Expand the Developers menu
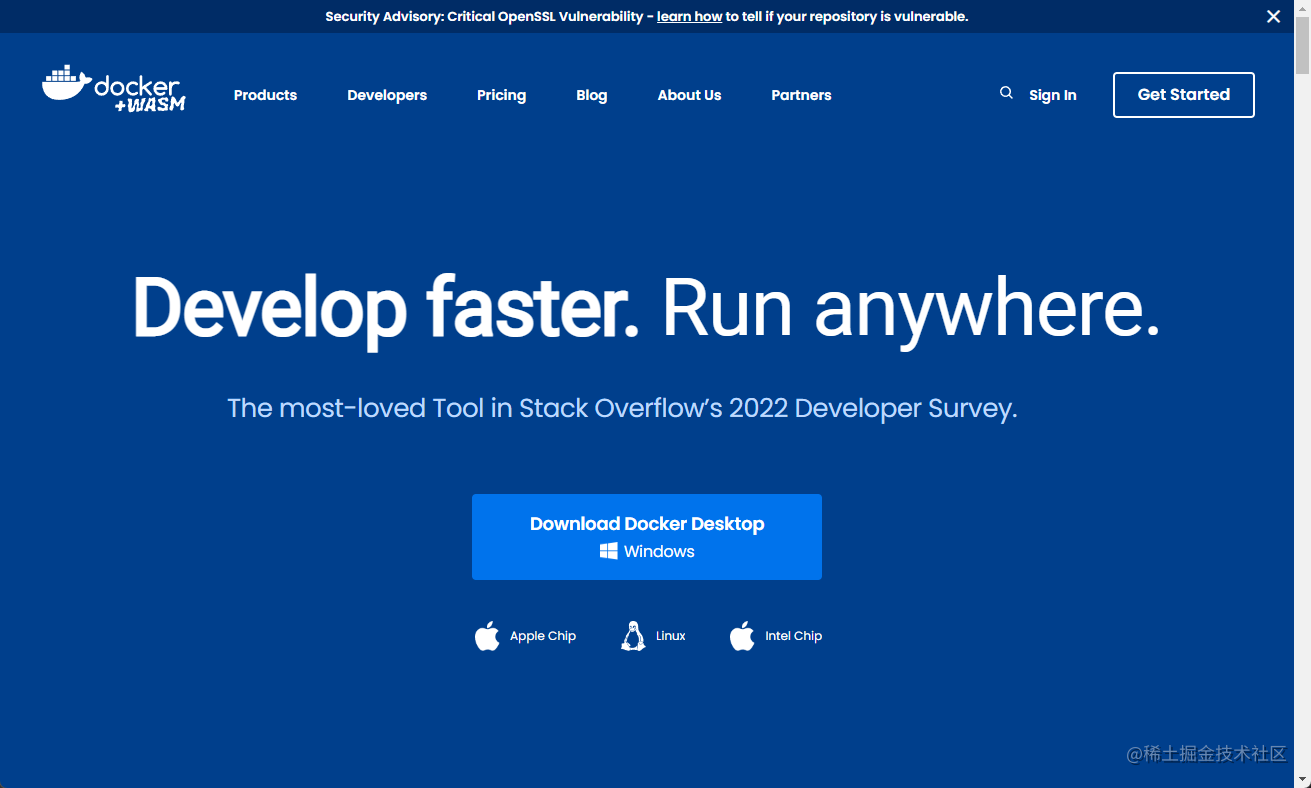Screen dimensions: 1311x788 click(x=387, y=95)
